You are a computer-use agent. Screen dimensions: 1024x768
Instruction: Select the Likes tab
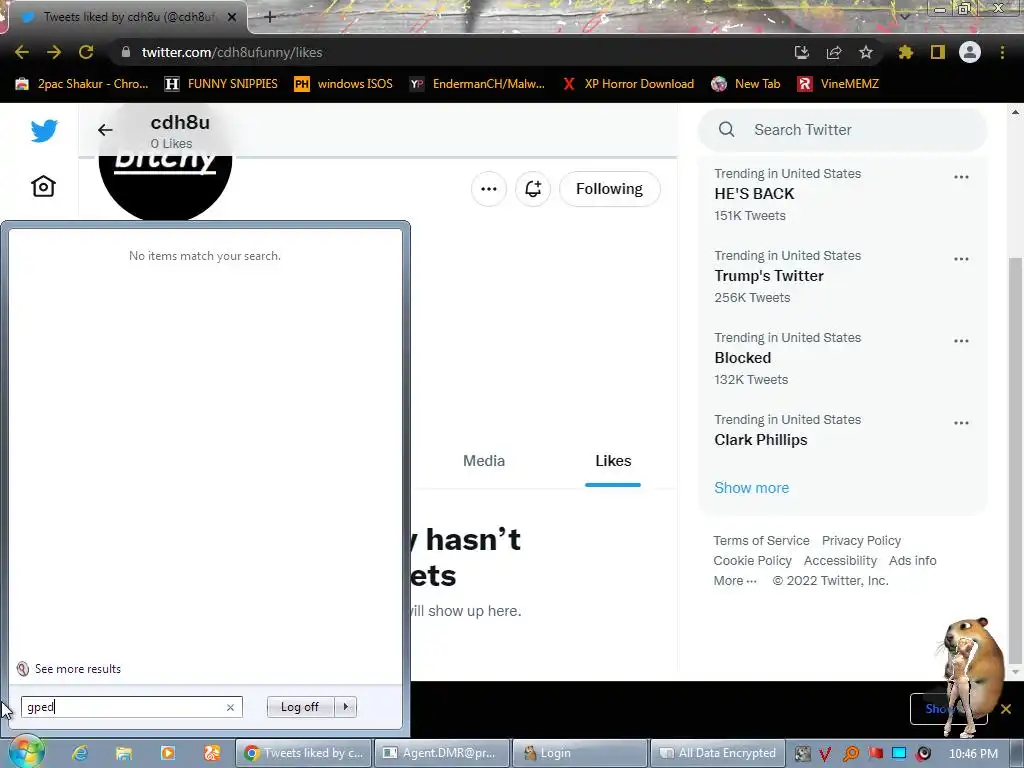(x=613, y=461)
